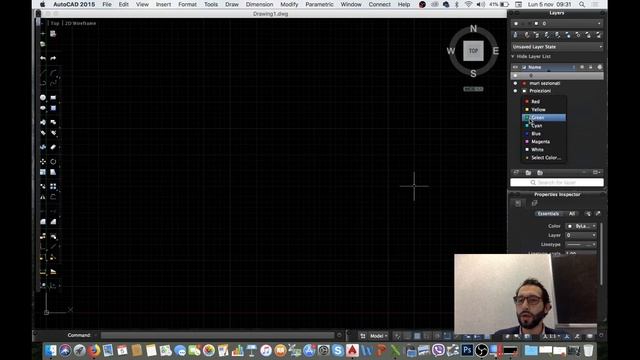Toggle visibility of layer 0
Screen dimensions: 640x360
click(x=515, y=76)
